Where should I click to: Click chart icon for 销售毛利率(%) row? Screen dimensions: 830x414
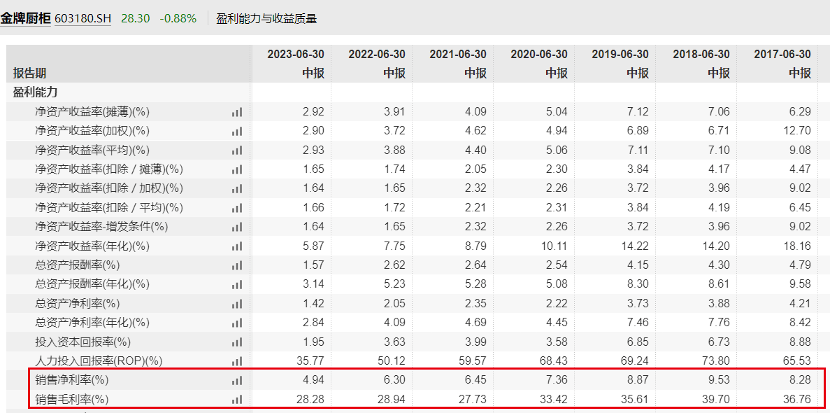237,399
